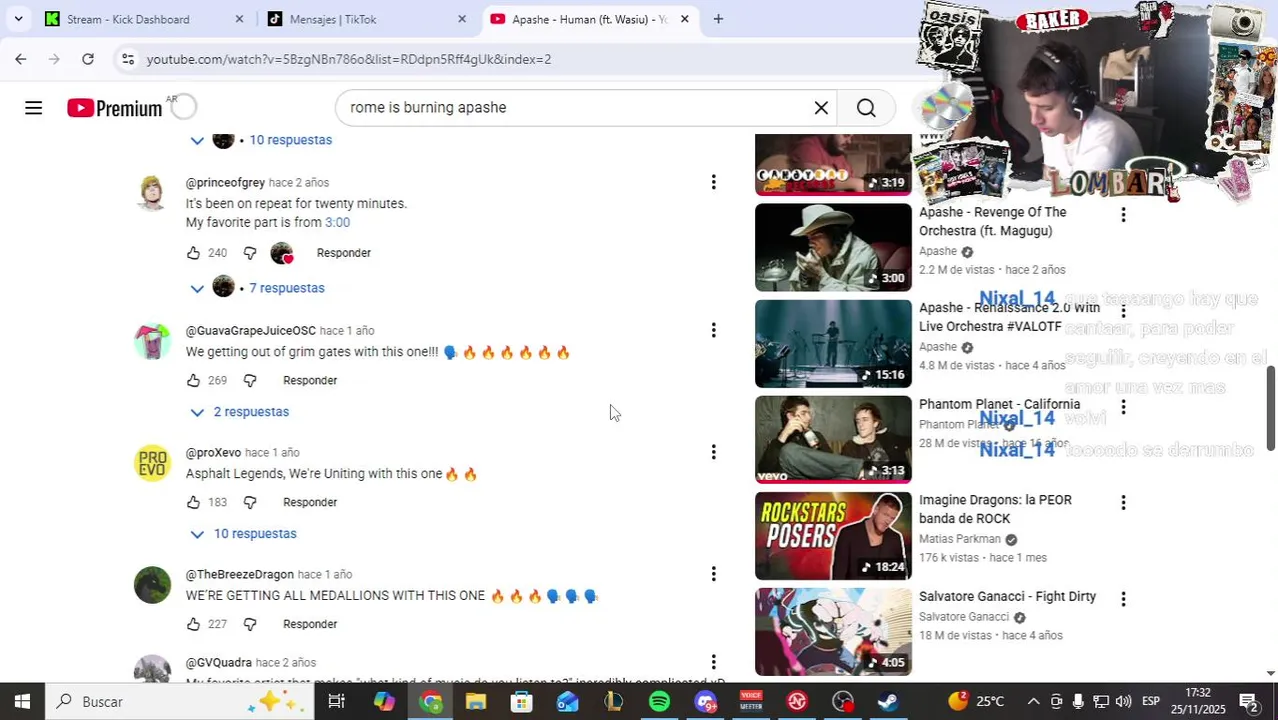Click the magnifier search button

point(866,108)
